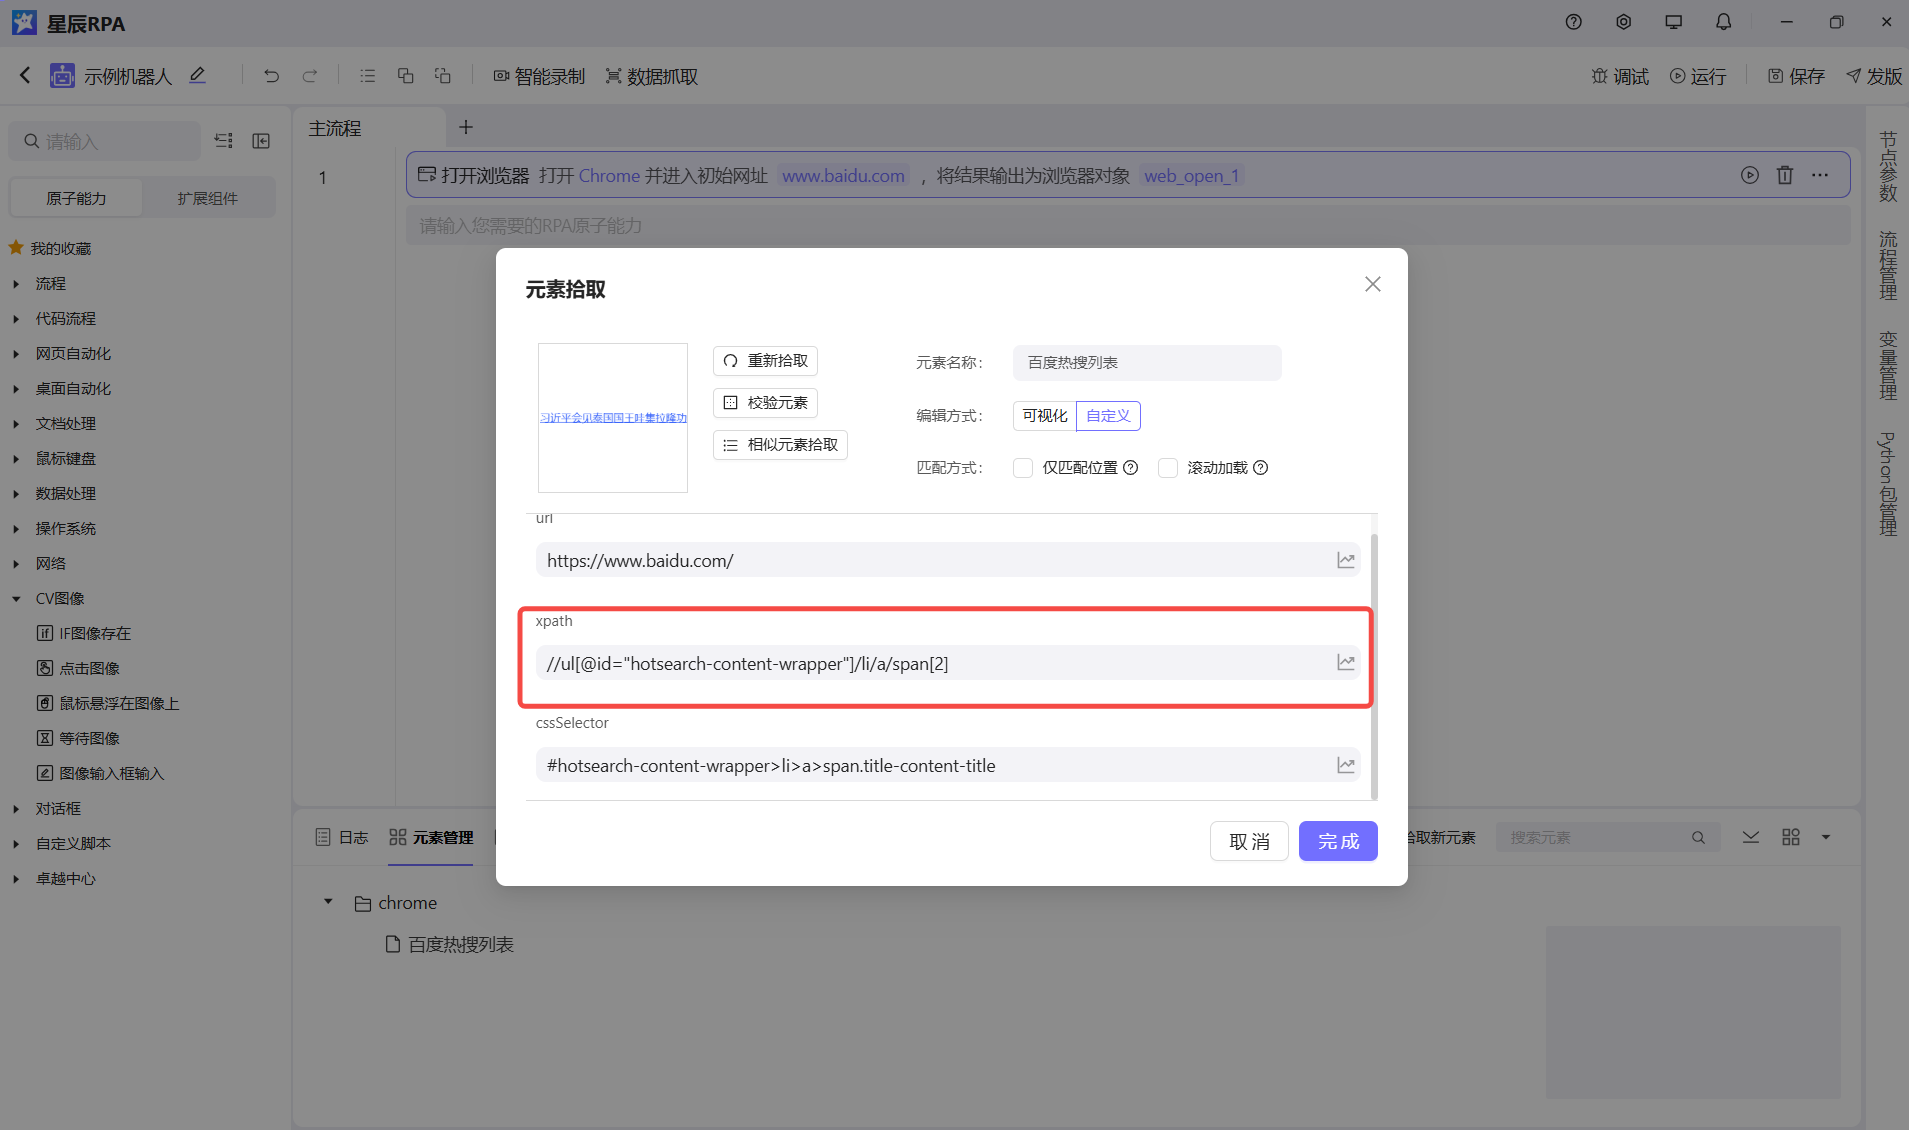Click the undo arrow in the toolbar
This screenshot has width=1909, height=1130.
tap(271, 76)
